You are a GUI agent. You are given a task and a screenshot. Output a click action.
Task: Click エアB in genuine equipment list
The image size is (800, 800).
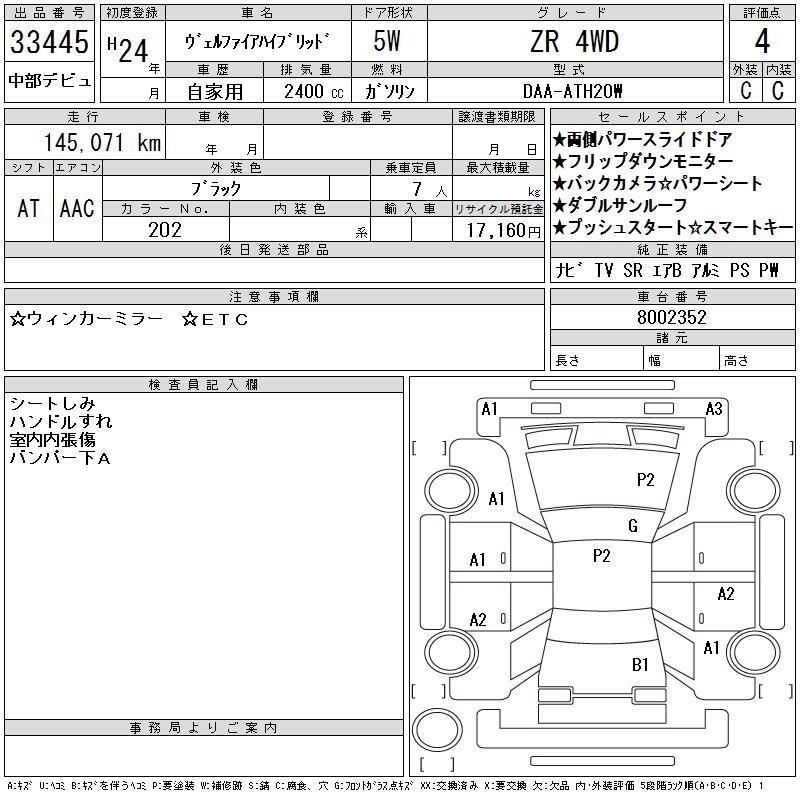(x=667, y=270)
